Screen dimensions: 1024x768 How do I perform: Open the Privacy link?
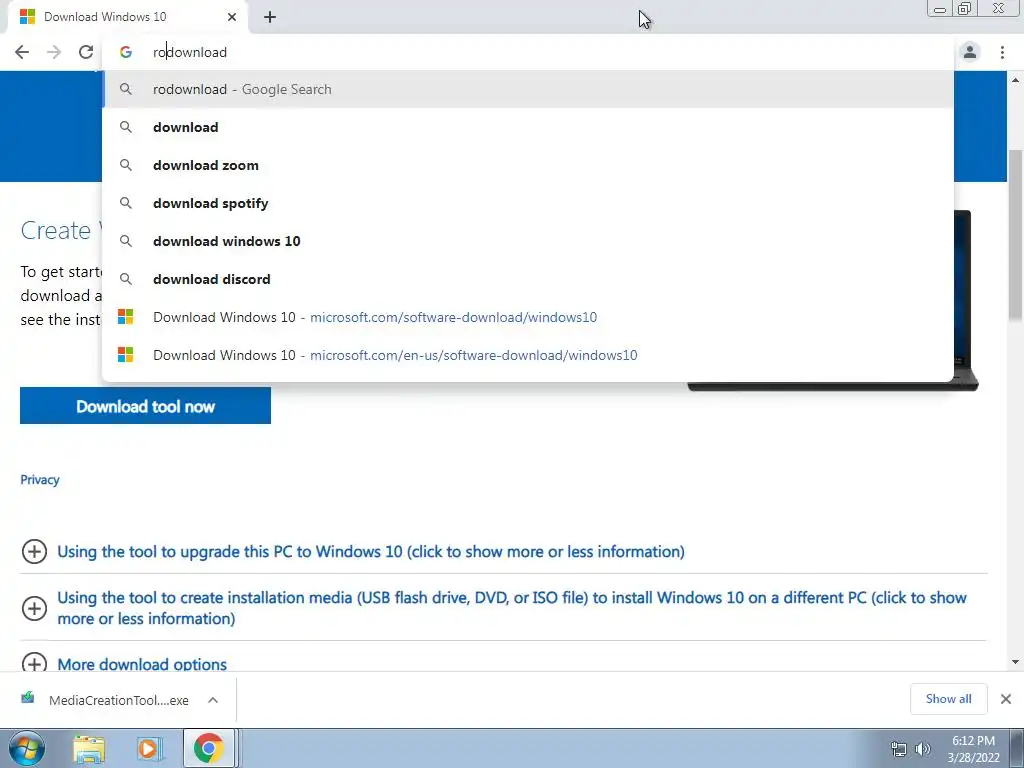coord(40,479)
